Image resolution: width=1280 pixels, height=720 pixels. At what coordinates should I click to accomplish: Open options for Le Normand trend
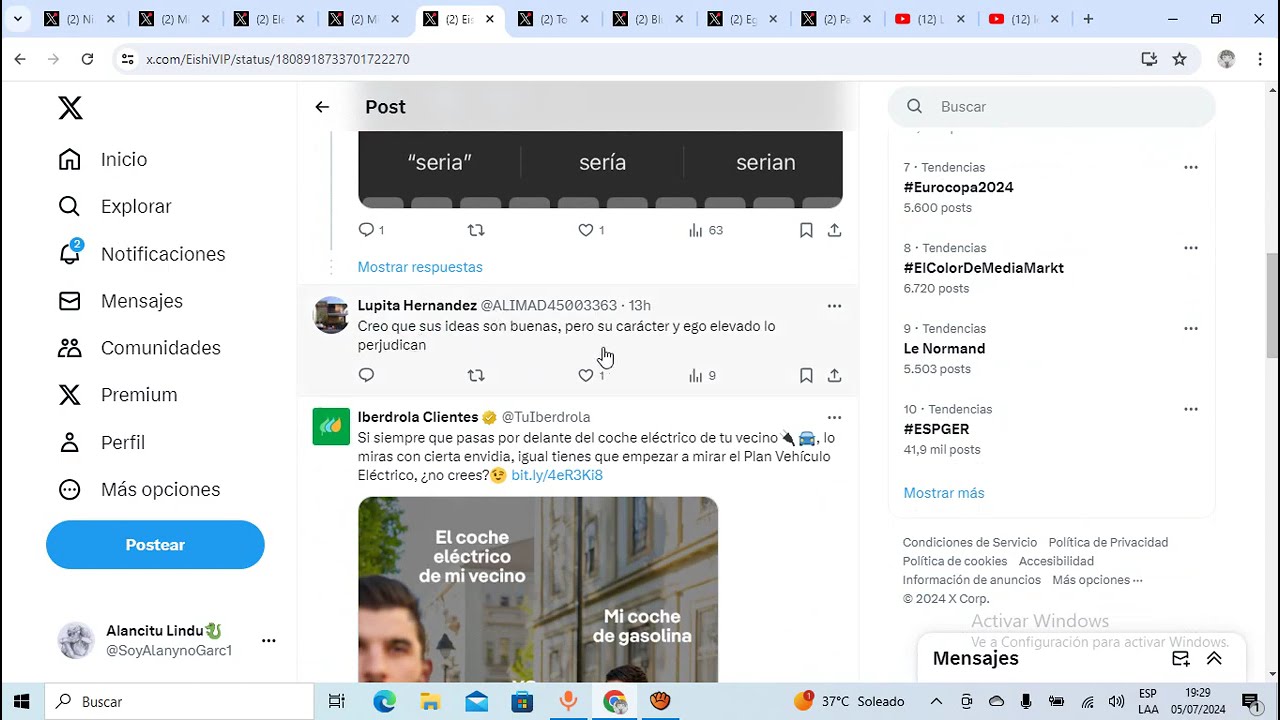1190,328
